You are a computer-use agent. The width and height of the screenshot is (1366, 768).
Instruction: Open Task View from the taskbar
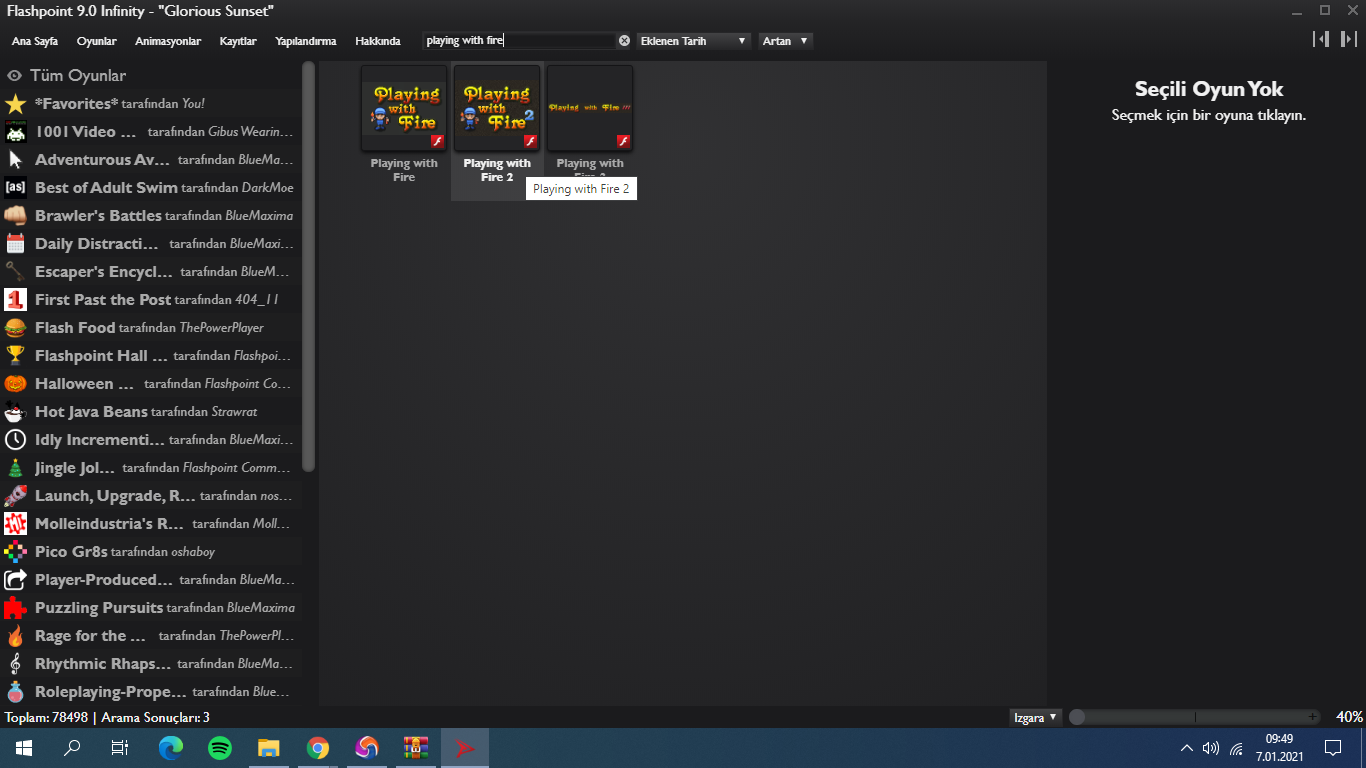120,748
